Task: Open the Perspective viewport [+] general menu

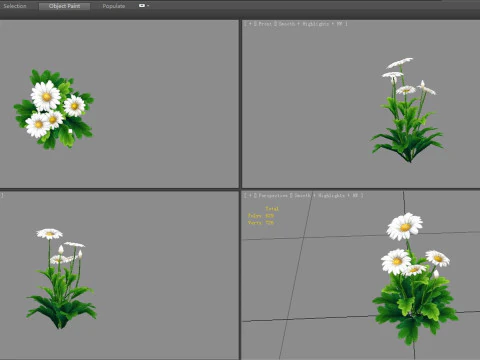Action: (250, 195)
